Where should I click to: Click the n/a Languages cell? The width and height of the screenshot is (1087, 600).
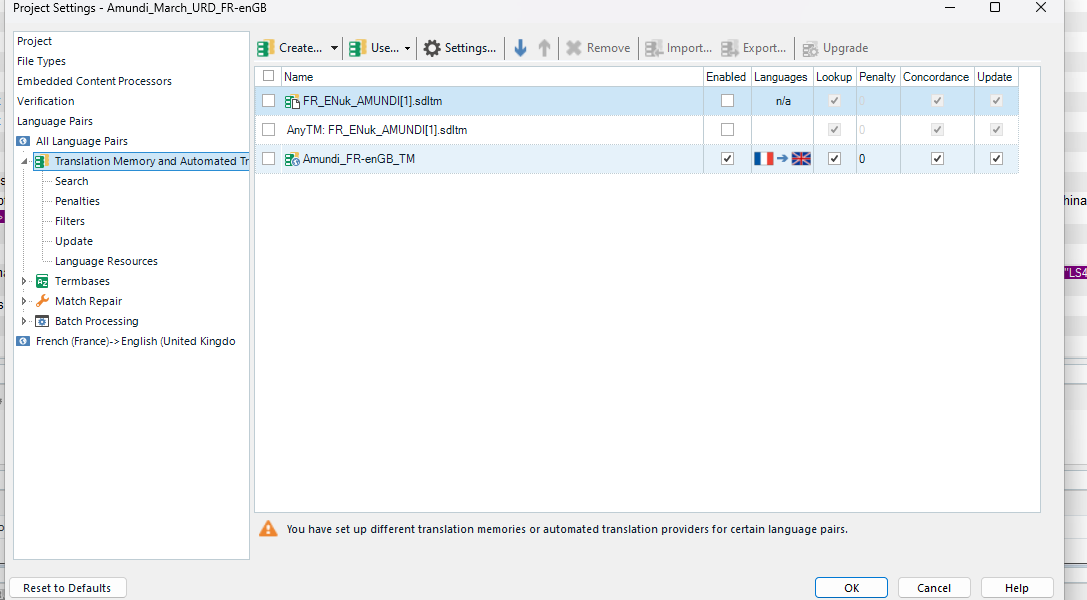pos(783,101)
